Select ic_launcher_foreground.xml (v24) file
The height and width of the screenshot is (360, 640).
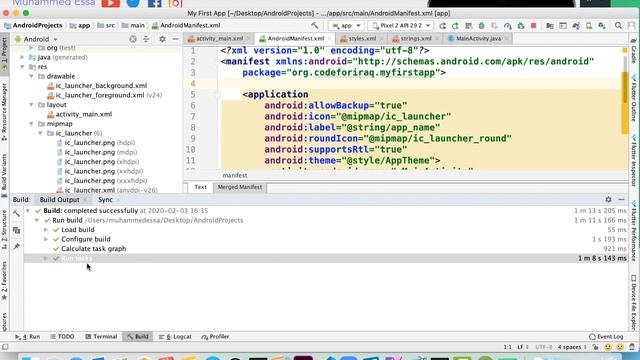[x=104, y=95]
